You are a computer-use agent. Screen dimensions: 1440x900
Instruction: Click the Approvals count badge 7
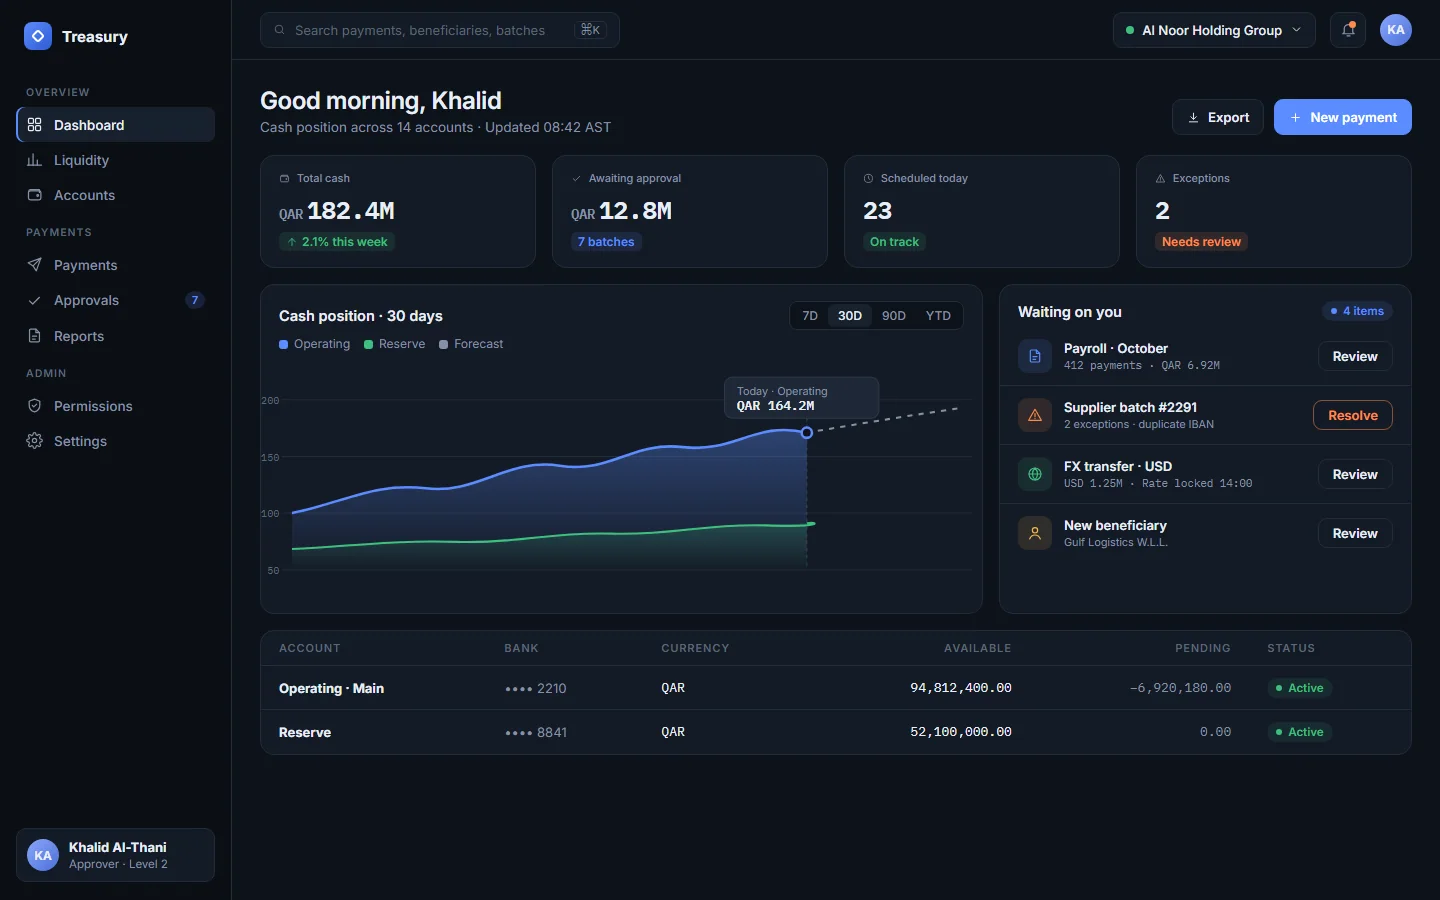195,300
